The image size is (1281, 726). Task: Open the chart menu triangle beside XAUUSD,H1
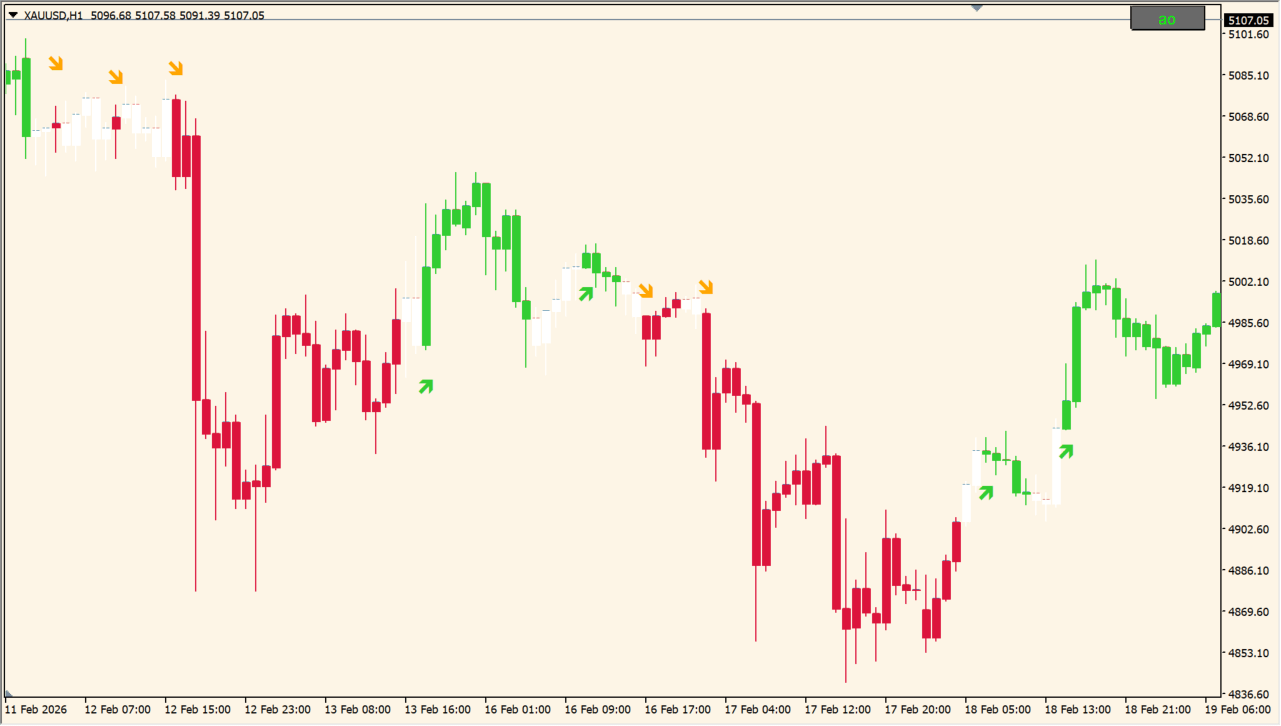point(12,15)
